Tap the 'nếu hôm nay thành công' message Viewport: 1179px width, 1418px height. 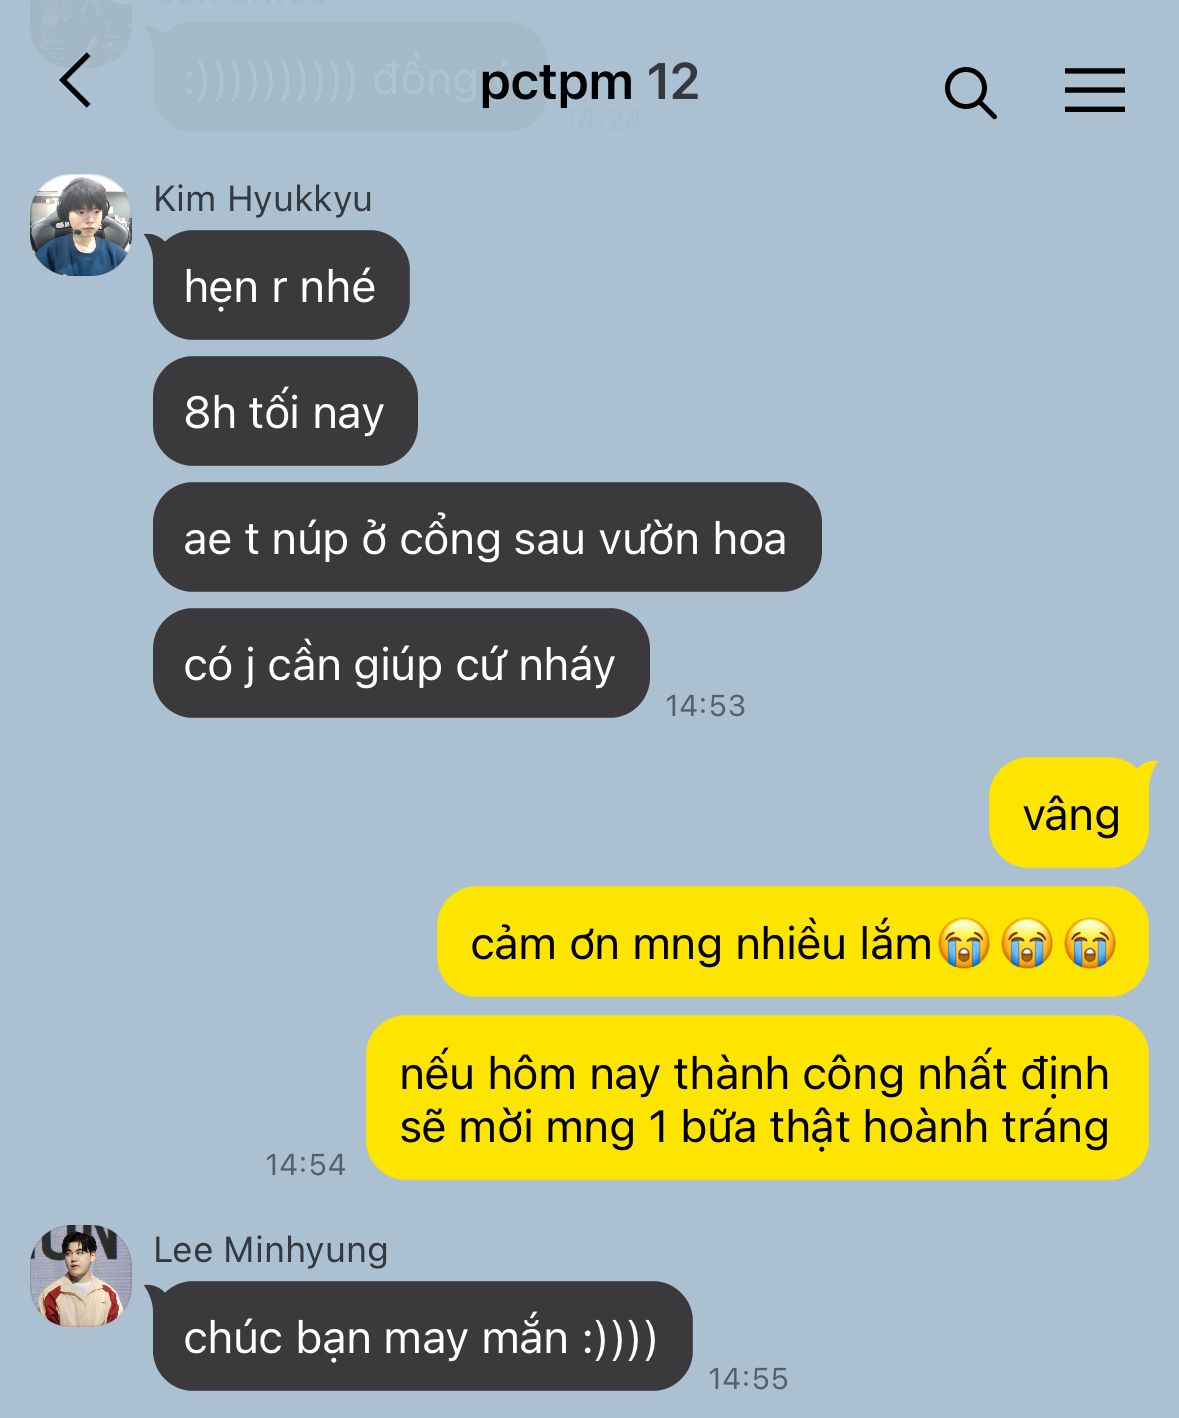pyautogui.click(x=757, y=1098)
